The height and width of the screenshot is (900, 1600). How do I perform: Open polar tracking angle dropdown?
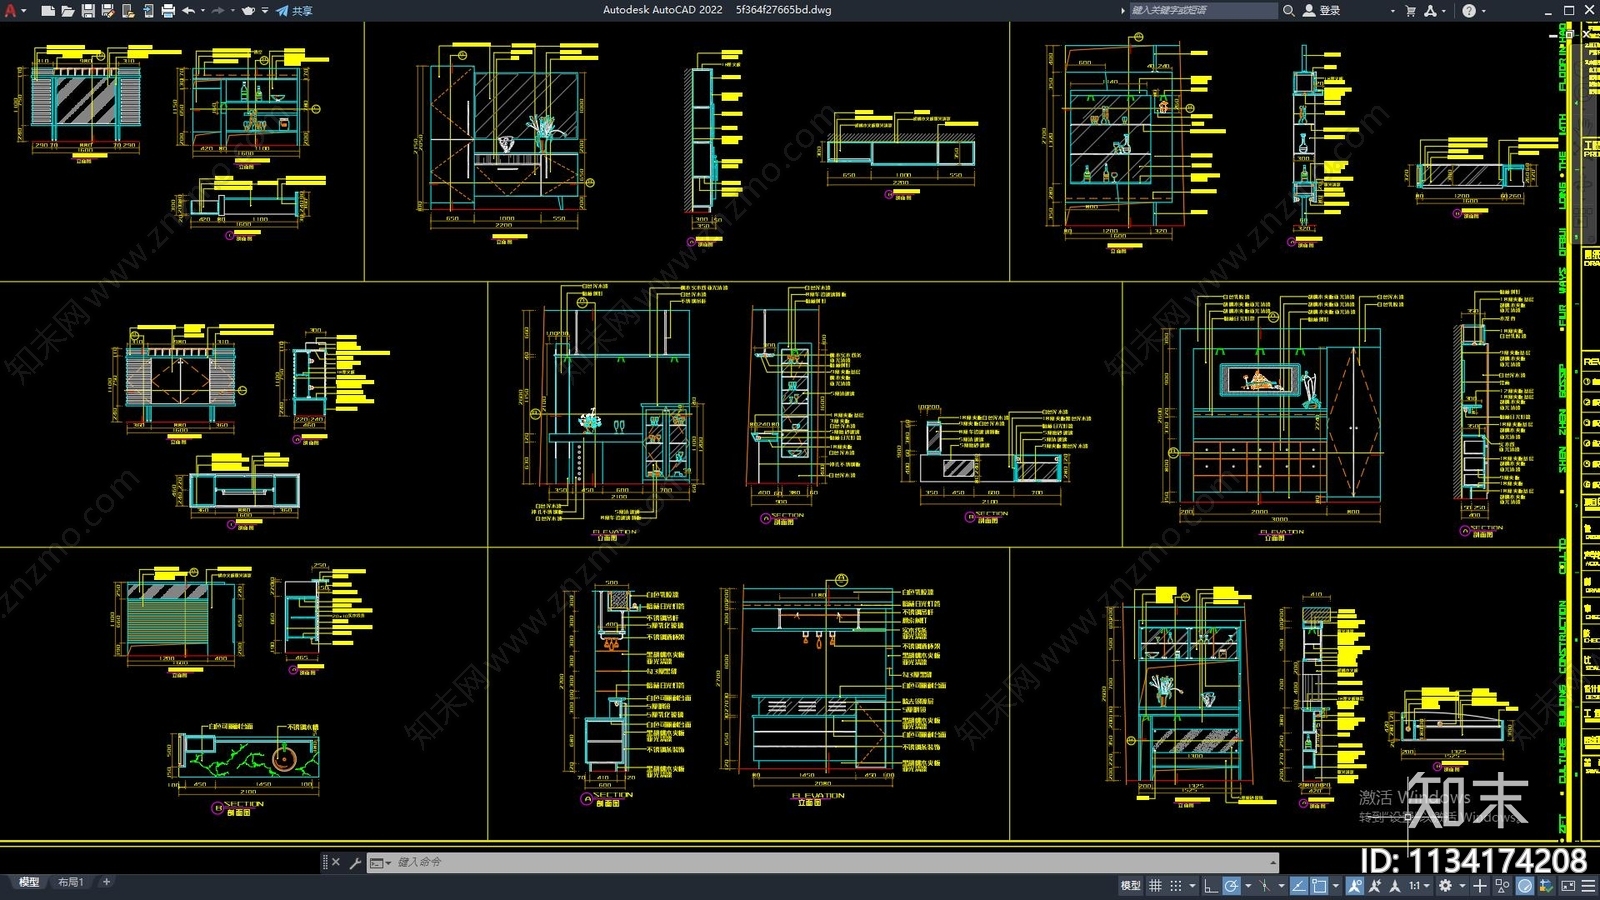1248,886
